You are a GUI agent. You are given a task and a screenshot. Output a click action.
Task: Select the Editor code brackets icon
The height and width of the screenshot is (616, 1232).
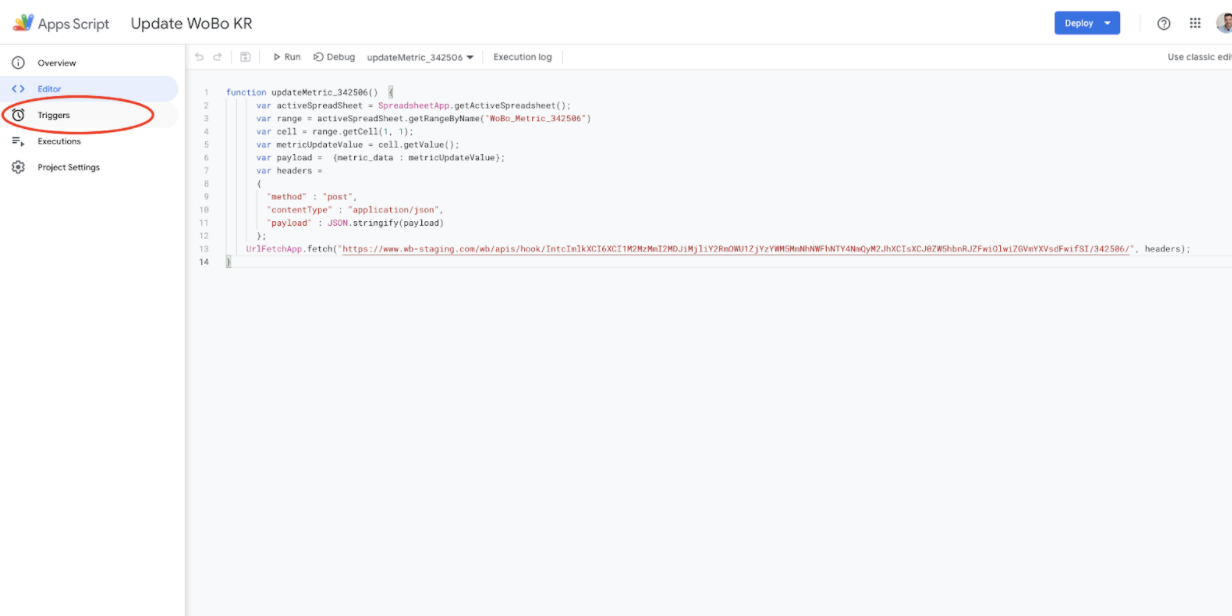pos(18,89)
